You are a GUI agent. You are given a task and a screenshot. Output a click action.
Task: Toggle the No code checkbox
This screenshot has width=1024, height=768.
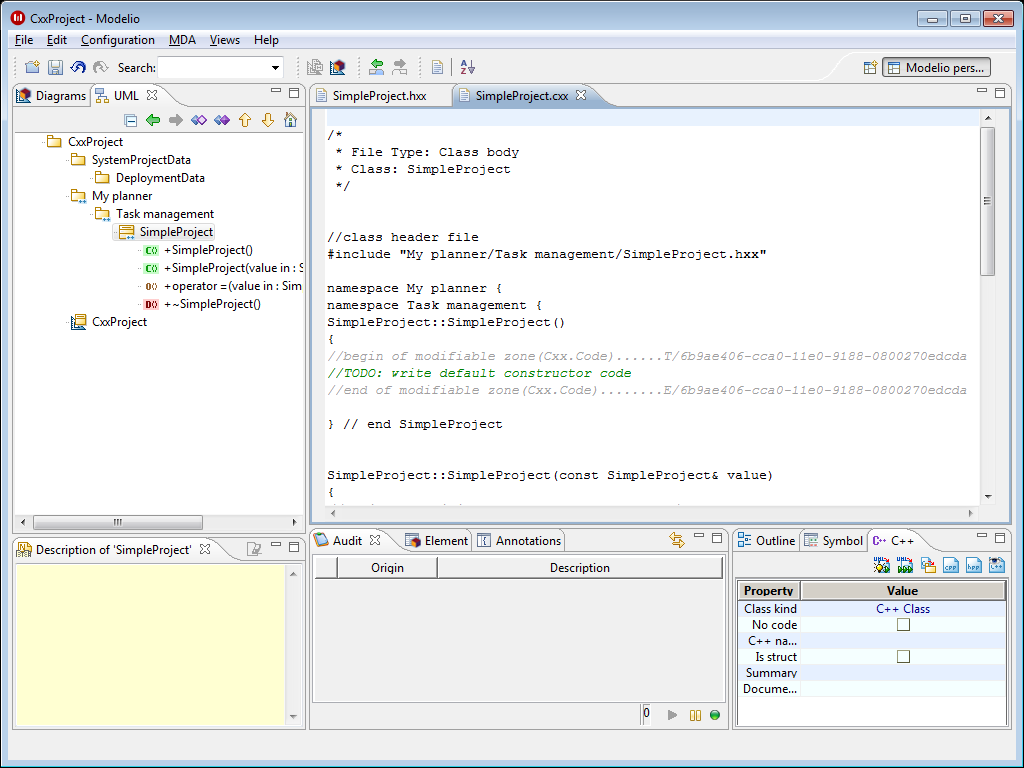pyautogui.click(x=903, y=625)
